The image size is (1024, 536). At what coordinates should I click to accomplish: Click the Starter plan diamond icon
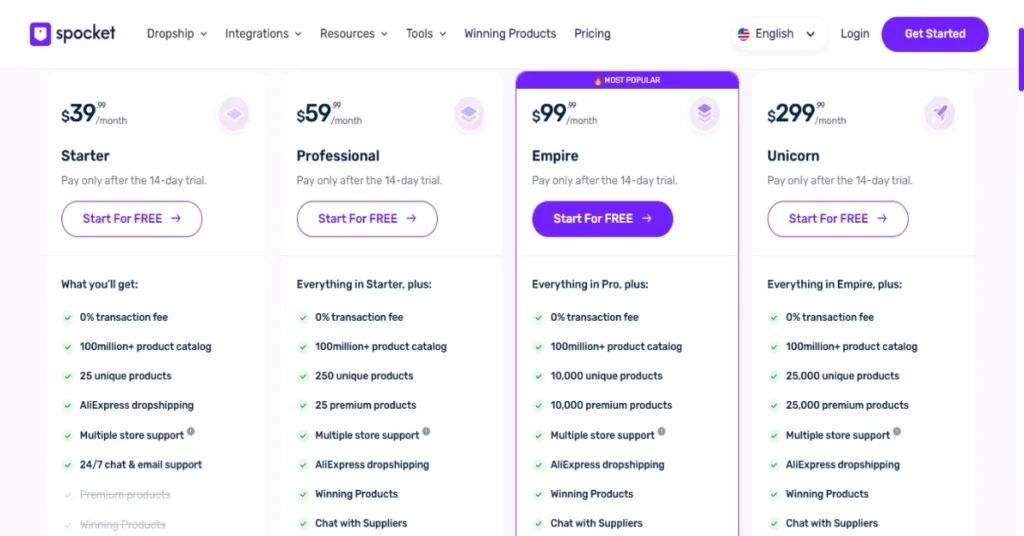(234, 114)
